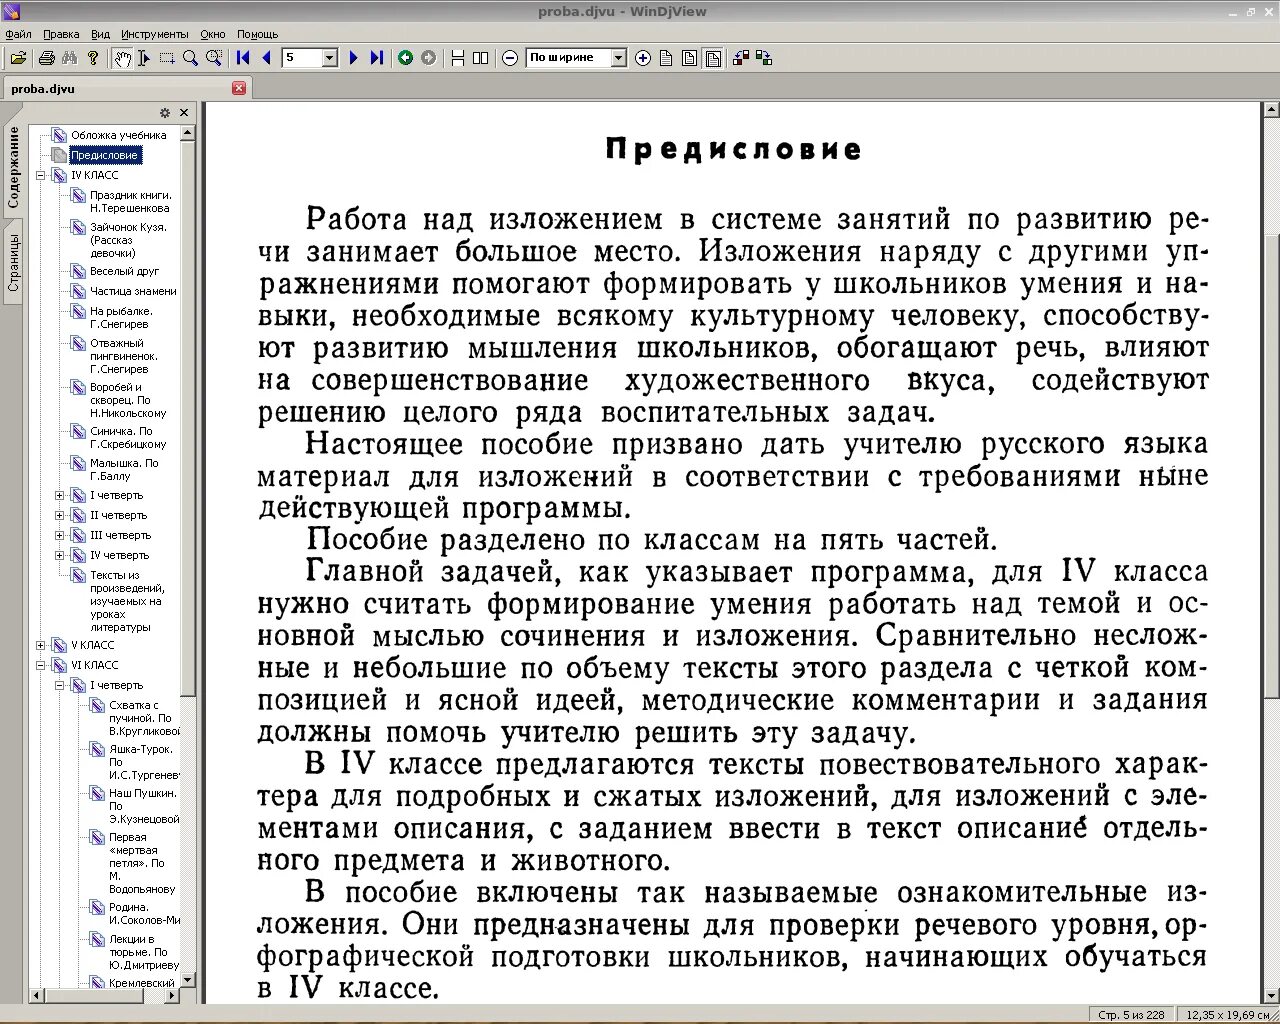Screen dimensions: 1280x1024
Task: Open Find with the binoculars icon
Action: click(70, 58)
